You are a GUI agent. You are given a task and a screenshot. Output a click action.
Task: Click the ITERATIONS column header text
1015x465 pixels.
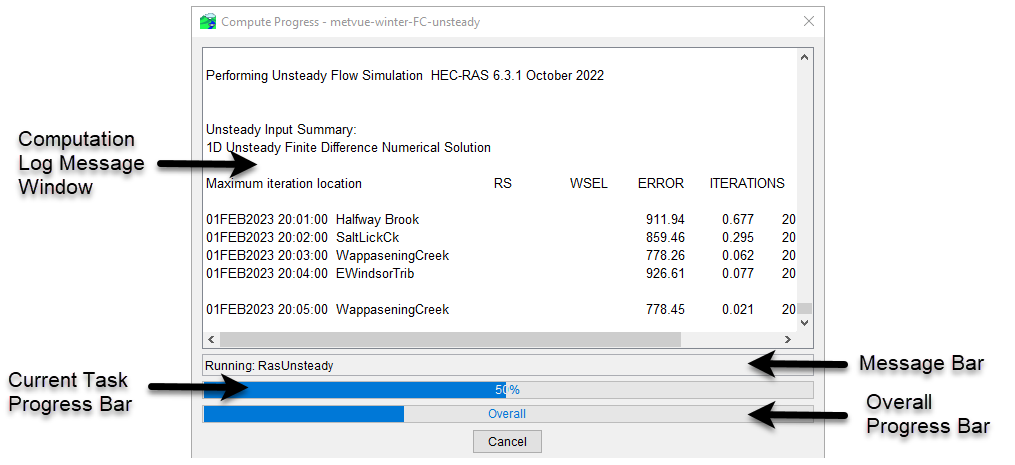point(746,183)
